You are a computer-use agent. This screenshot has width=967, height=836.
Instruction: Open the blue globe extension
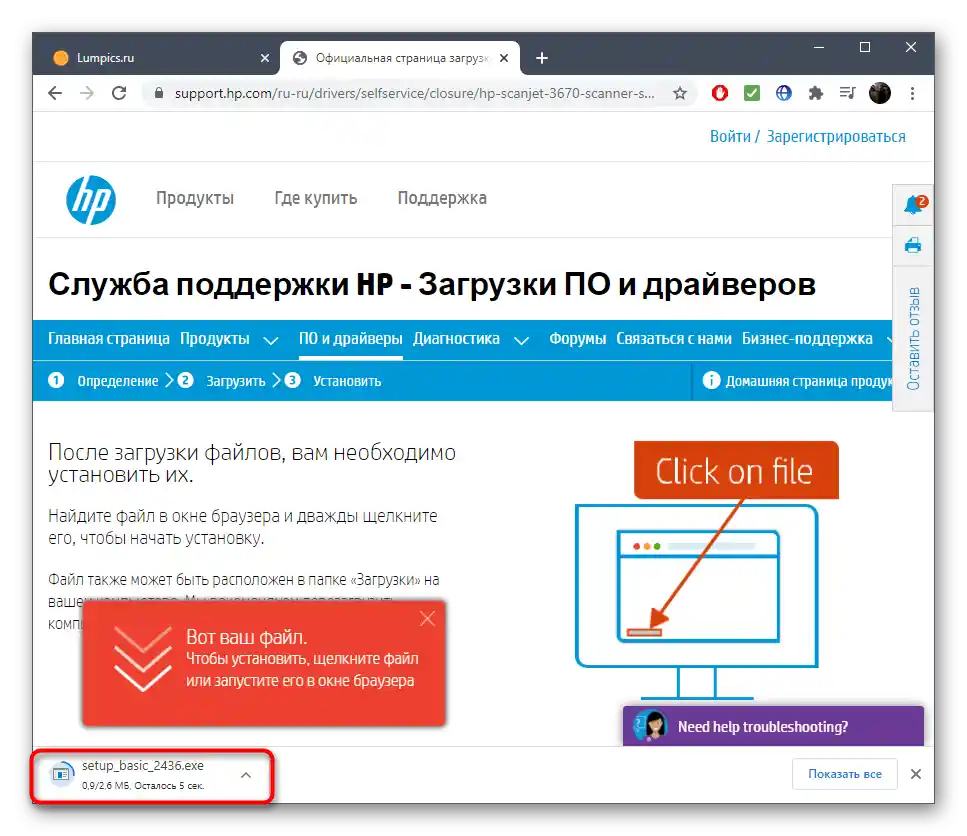[x=784, y=93]
